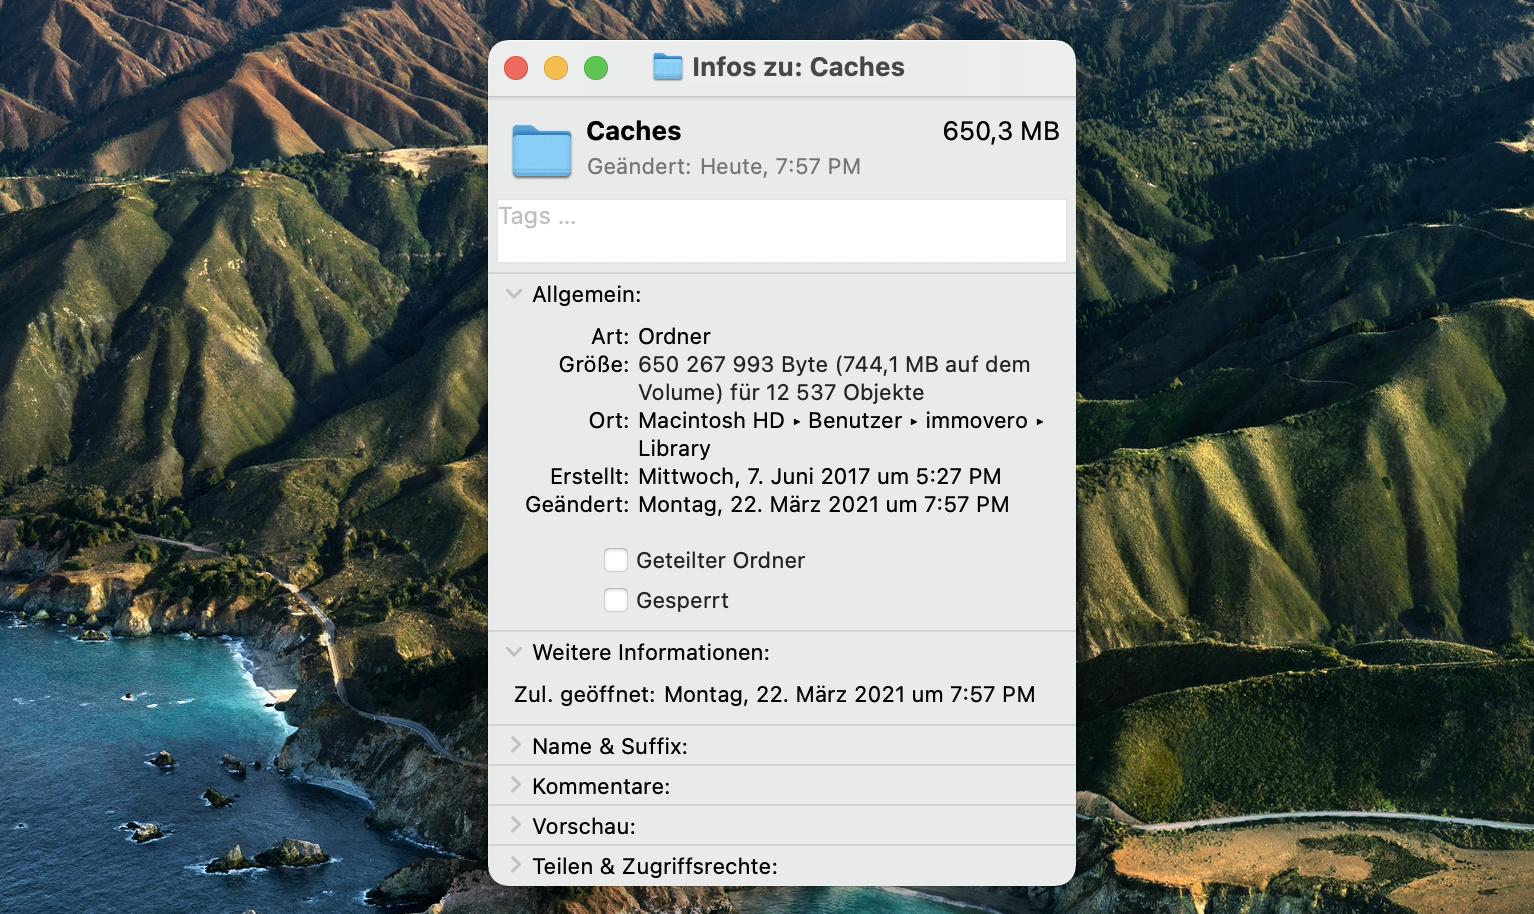The image size is (1534, 914).
Task: Expand Teilen & Zugriffsrechte section
Action: click(x=515, y=865)
